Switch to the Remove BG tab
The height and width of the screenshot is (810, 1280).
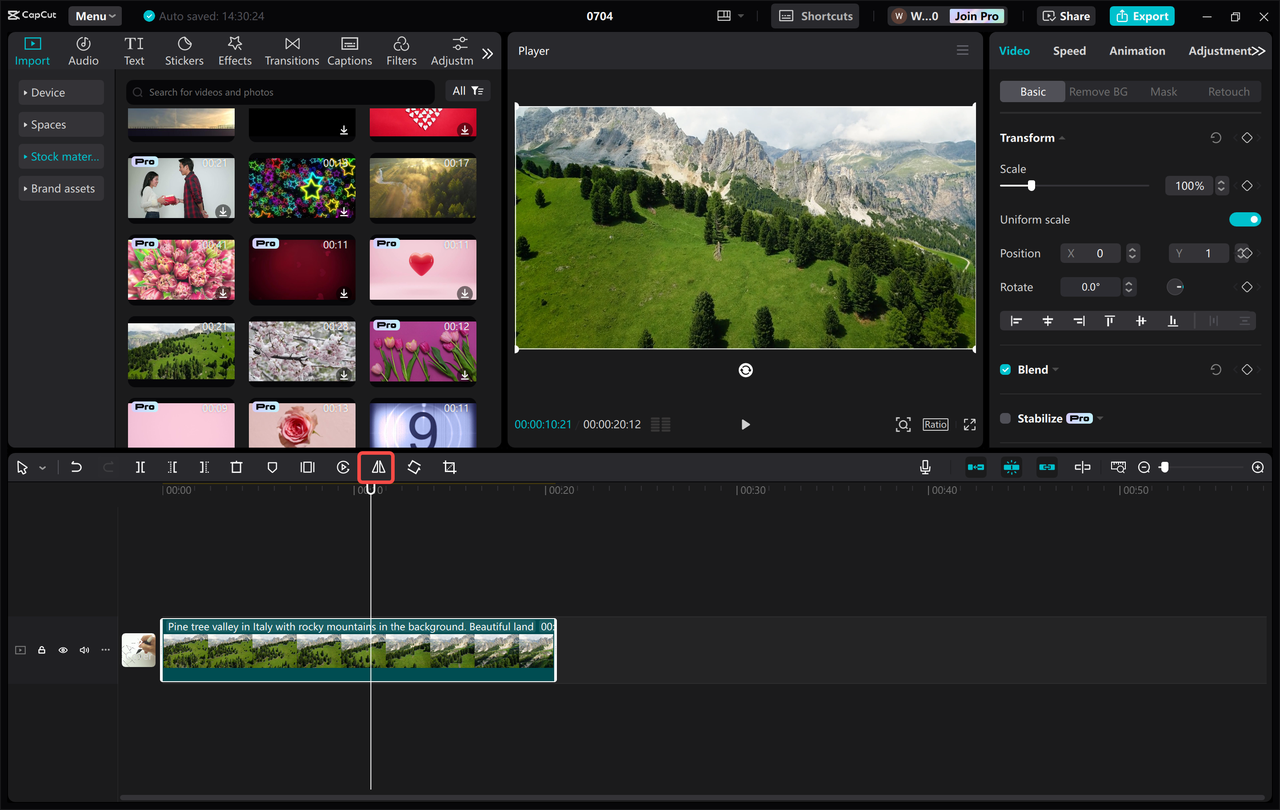(1098, 91)
